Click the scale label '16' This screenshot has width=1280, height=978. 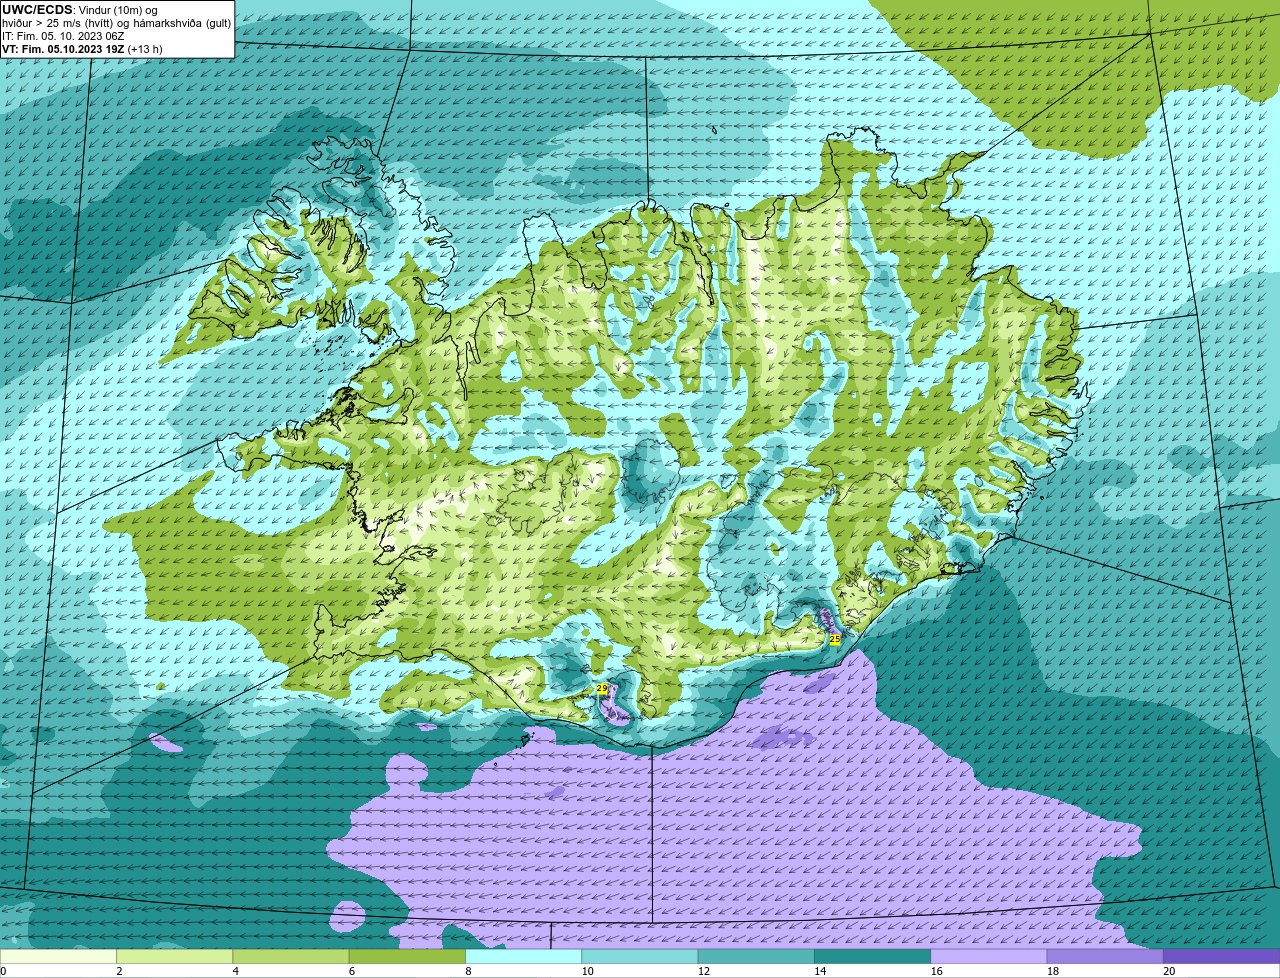click(937, 971)
